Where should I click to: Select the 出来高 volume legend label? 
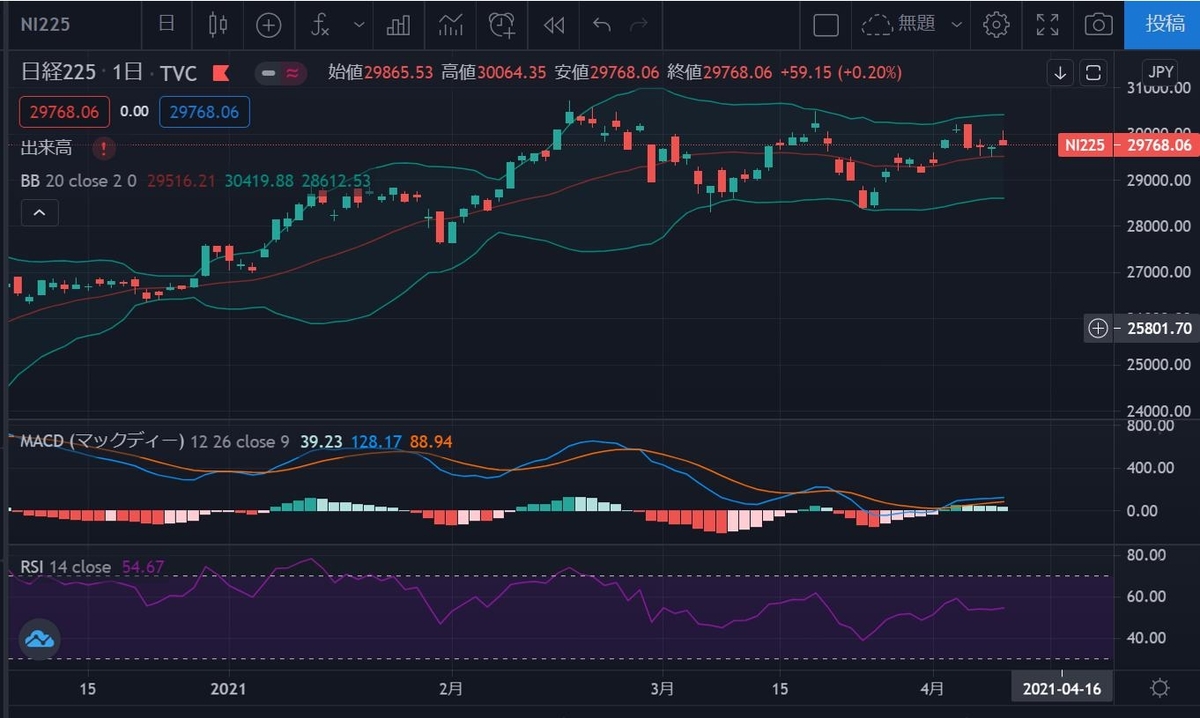(46, 148)
